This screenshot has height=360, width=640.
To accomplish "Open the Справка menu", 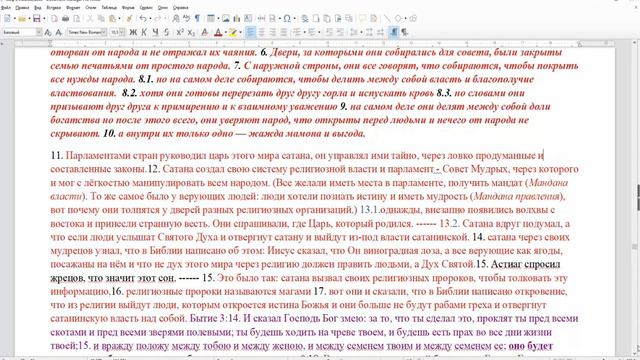I will tap(180, 7).
